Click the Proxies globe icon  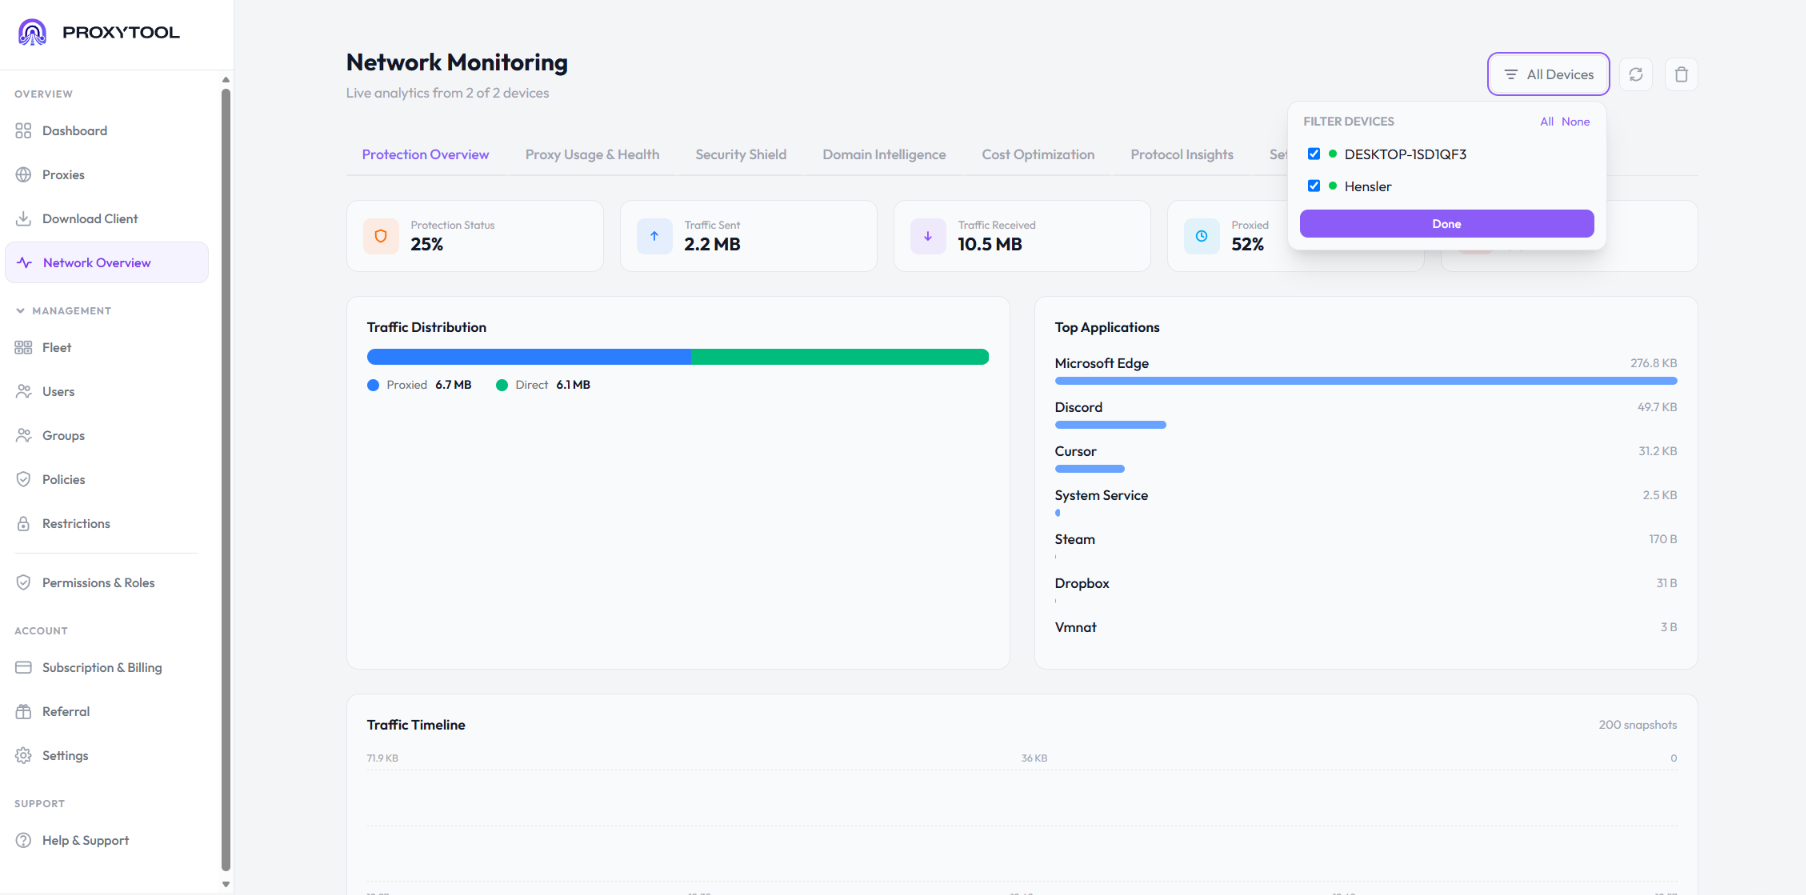click(23, 175)
